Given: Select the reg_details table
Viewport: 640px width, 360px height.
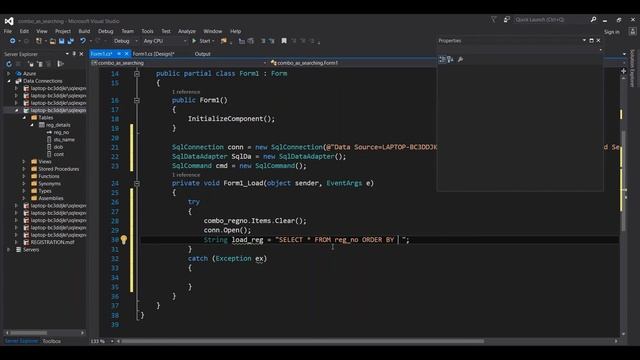Looking at the screenshot, I should point(58,125).
